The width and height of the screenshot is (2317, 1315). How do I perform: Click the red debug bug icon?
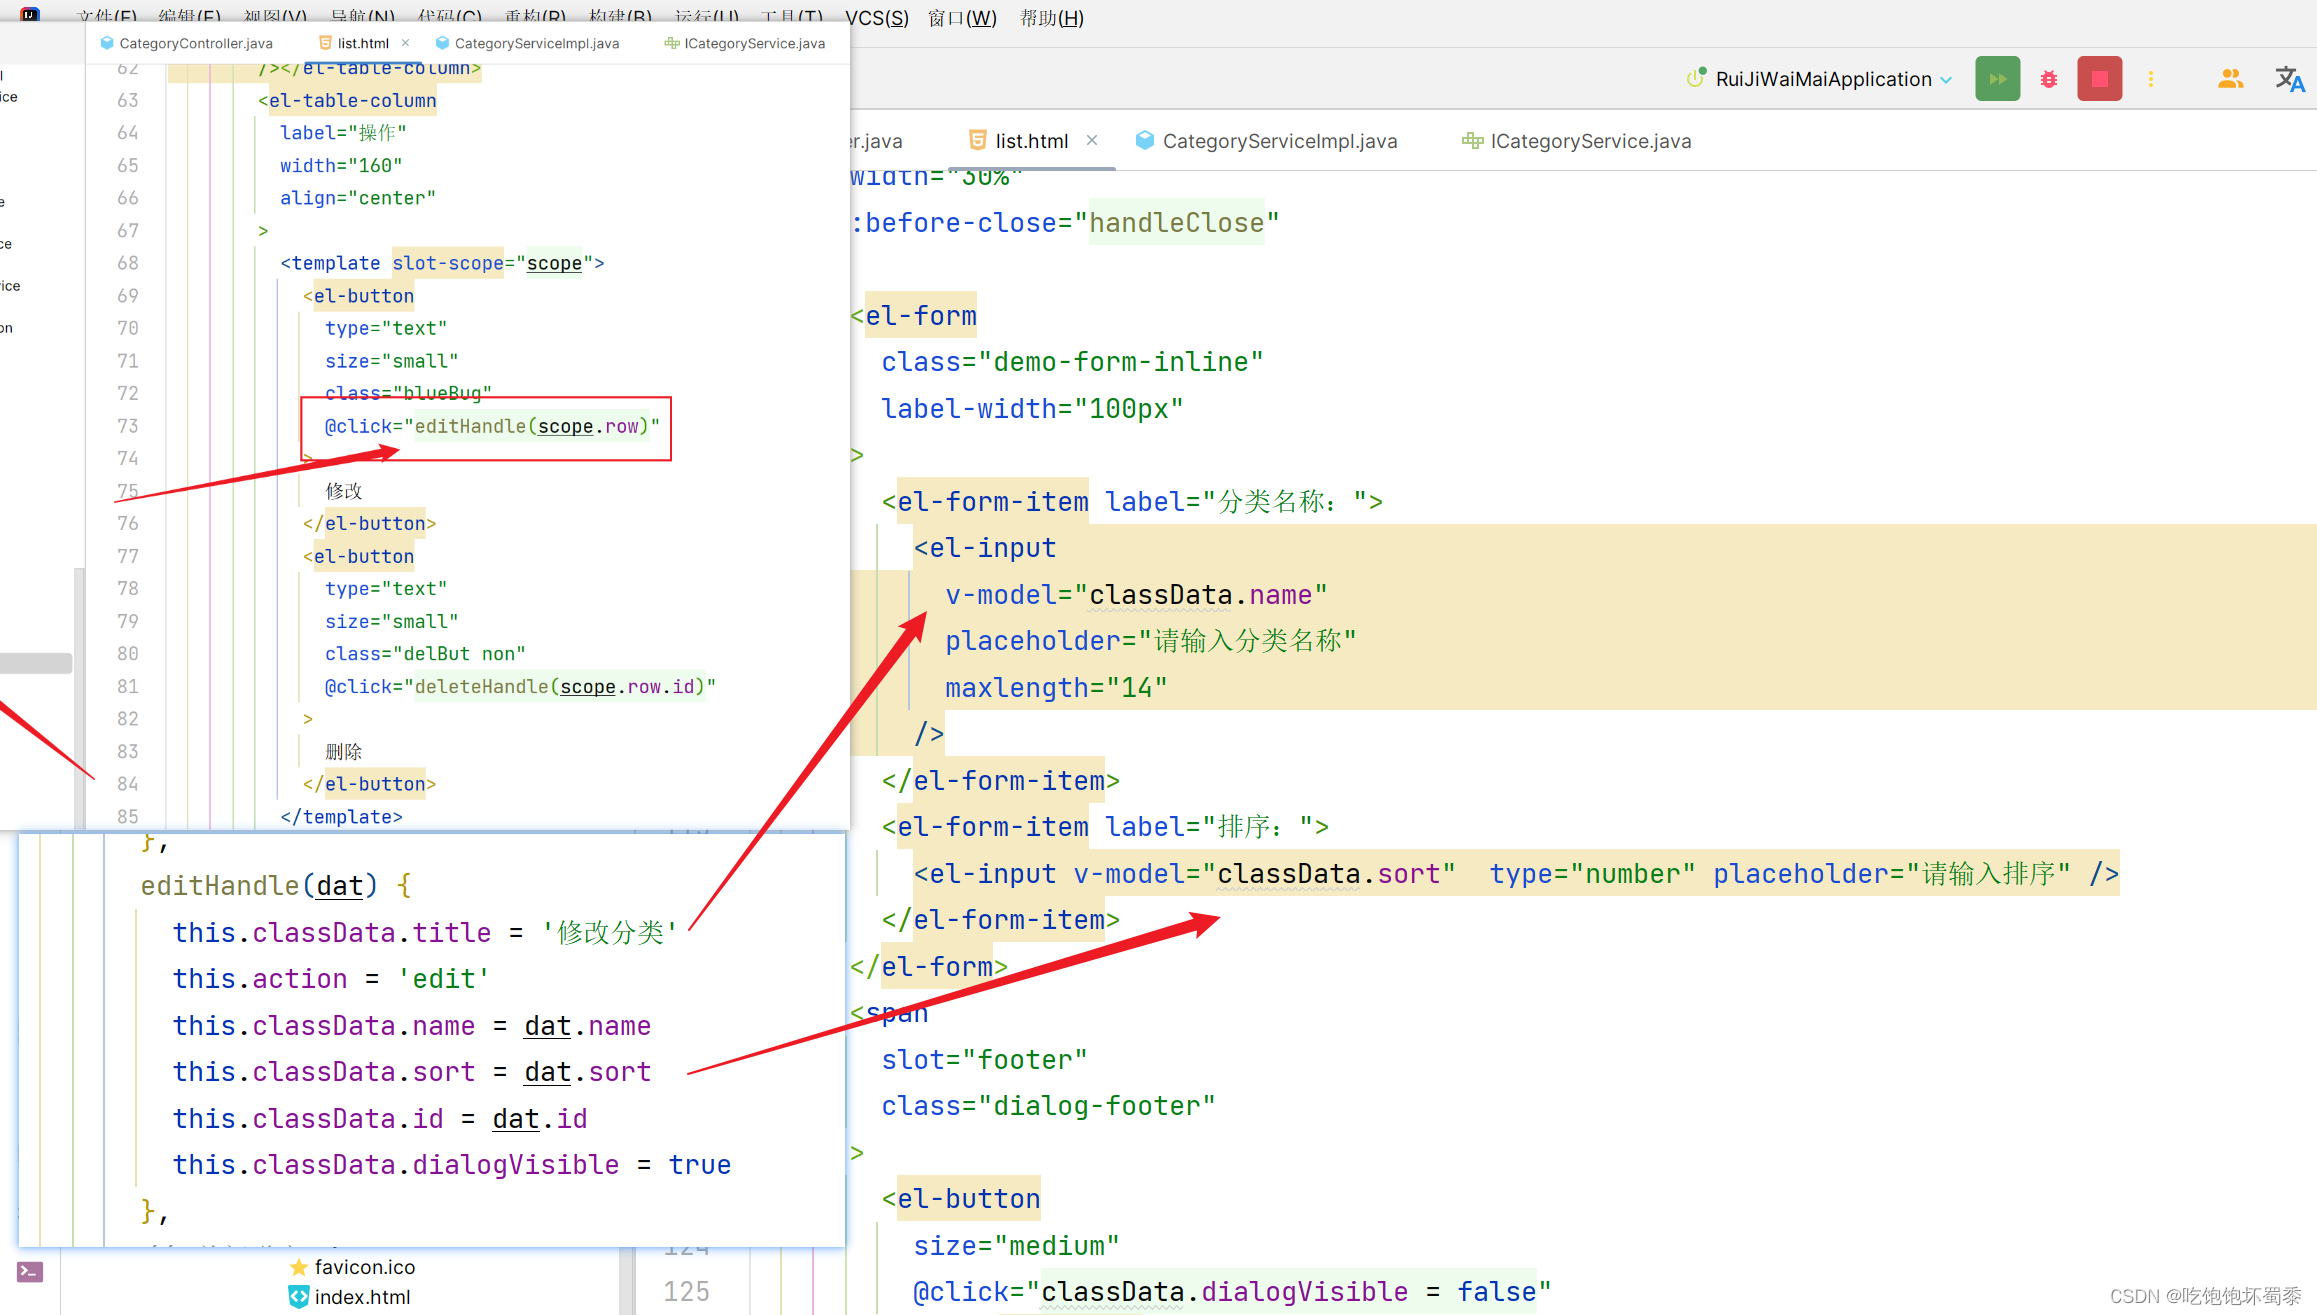[x=2049, y=79]
